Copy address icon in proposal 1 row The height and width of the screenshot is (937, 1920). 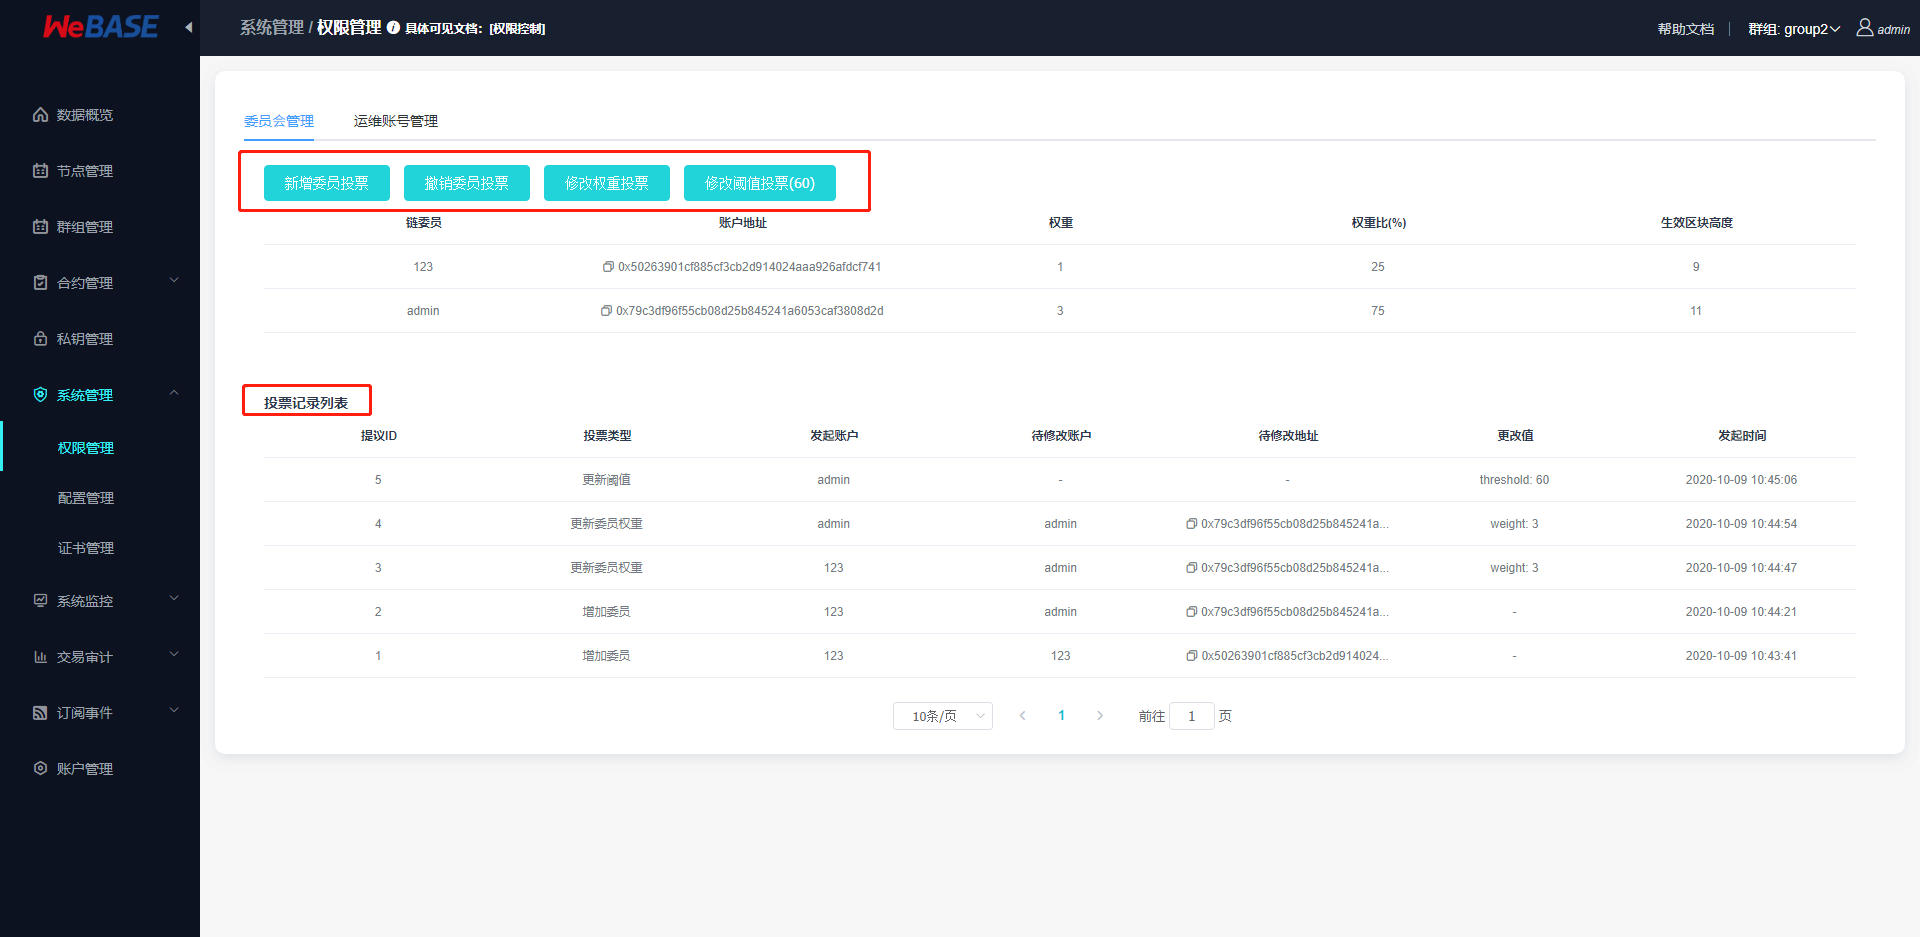click(x=1192, y=656)
